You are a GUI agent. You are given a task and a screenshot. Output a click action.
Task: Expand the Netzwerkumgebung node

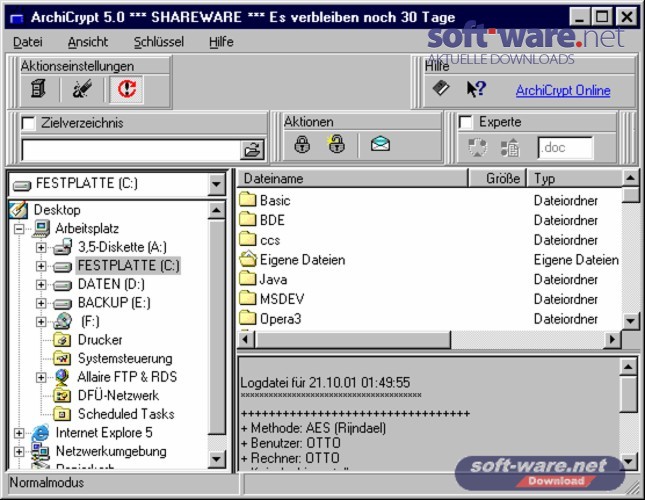pos(19,451)
